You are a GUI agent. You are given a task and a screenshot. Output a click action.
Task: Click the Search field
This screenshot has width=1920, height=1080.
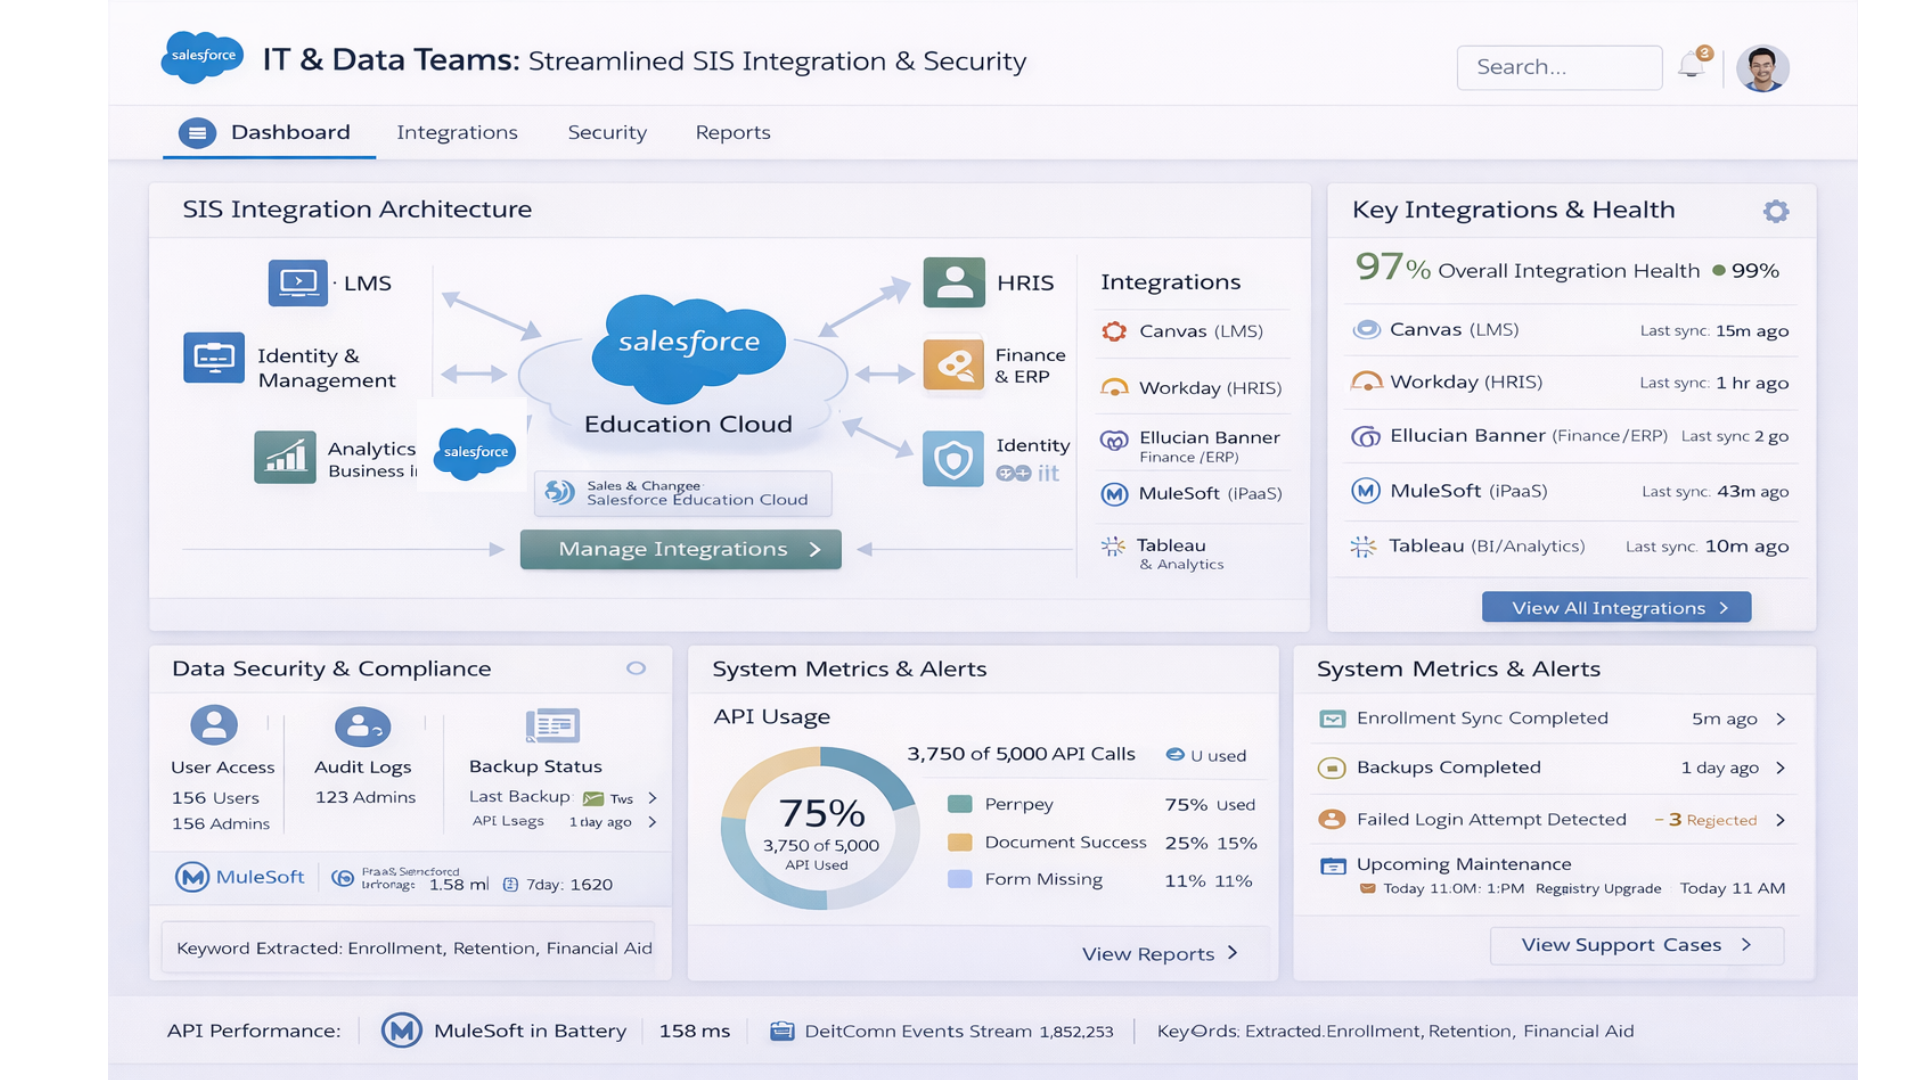click(1559, 67)
